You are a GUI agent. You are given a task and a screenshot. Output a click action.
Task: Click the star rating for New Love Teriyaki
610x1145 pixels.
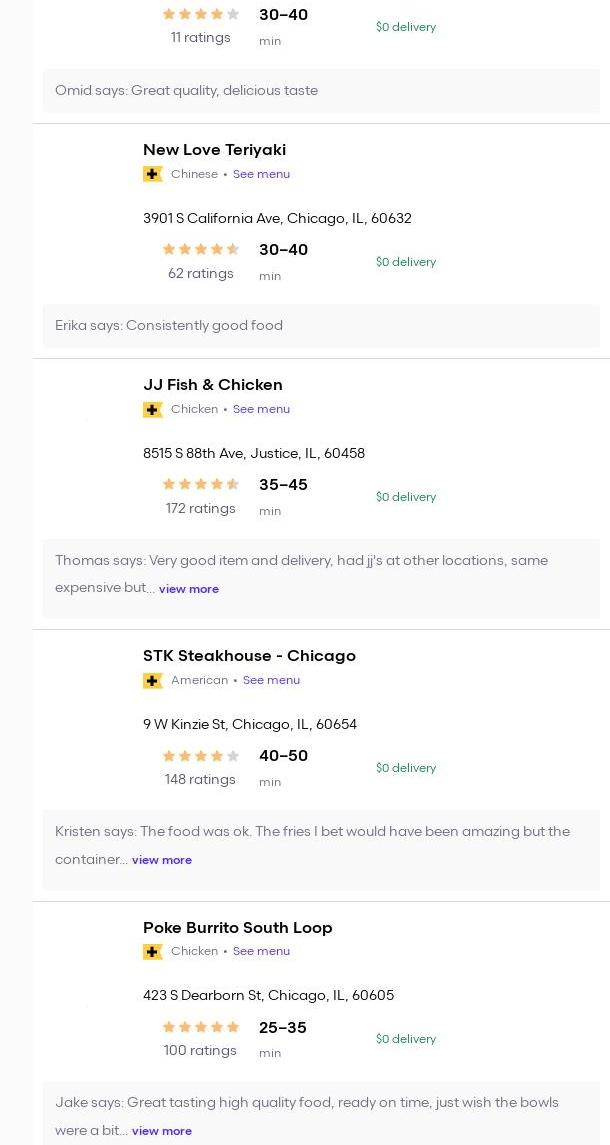point(201,249)
